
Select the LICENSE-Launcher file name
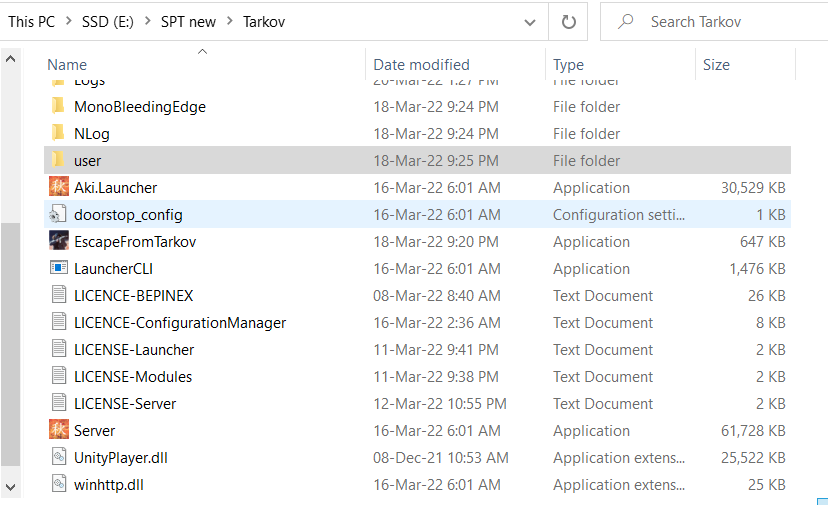(x=134, y=349)
